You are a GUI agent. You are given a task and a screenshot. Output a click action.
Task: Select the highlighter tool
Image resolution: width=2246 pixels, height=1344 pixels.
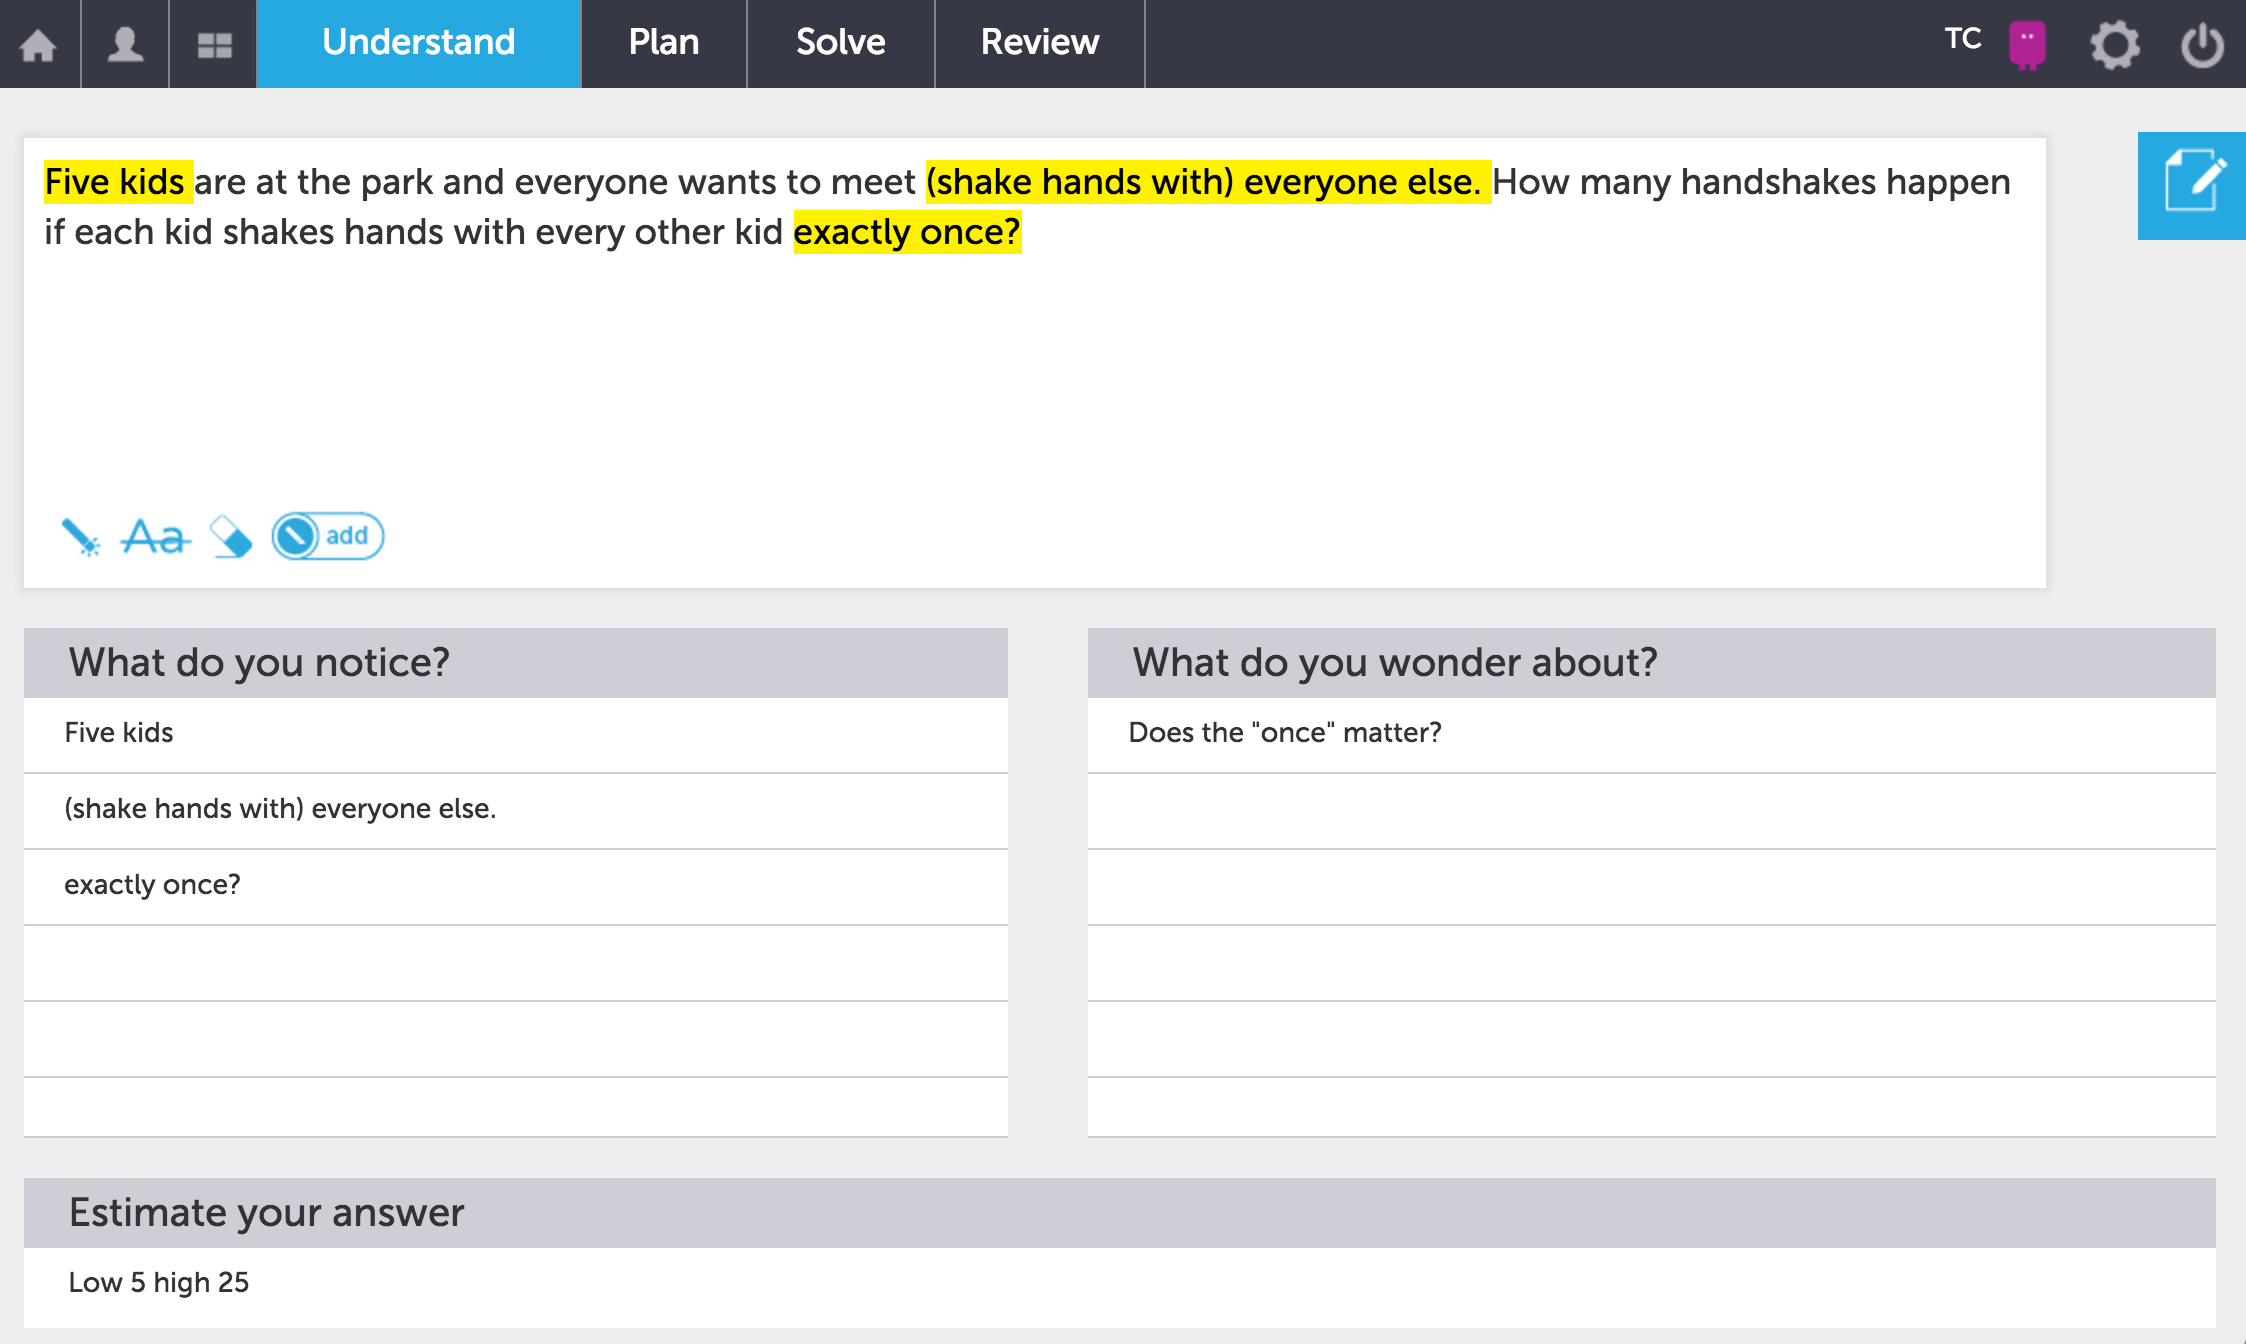80,537
